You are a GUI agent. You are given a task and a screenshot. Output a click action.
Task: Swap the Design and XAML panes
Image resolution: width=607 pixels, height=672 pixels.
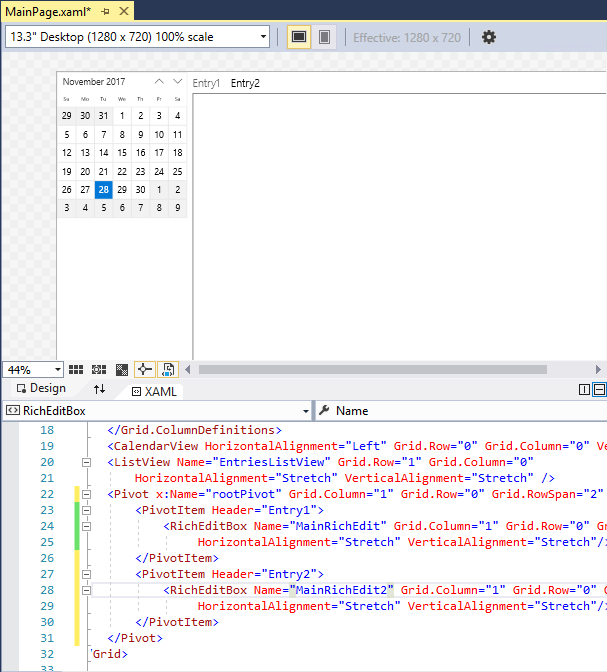pyautogui.click(x=99, y=389)
